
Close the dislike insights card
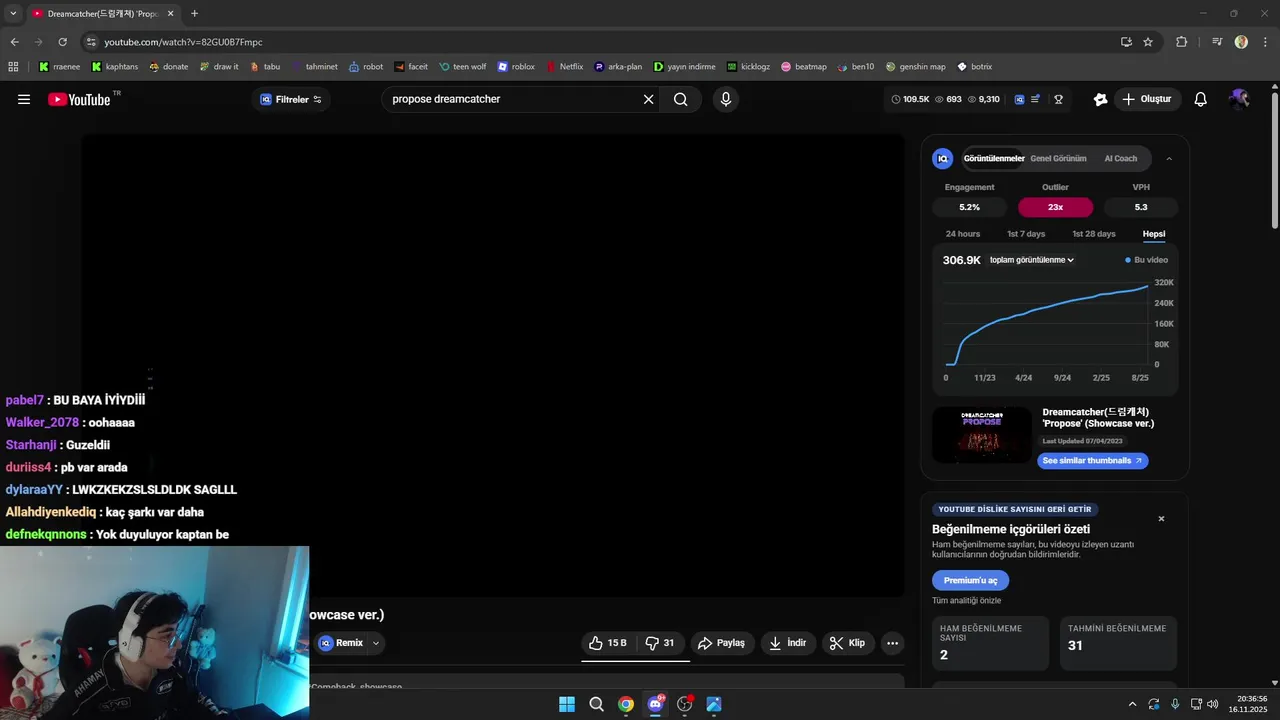(1161, 519)
